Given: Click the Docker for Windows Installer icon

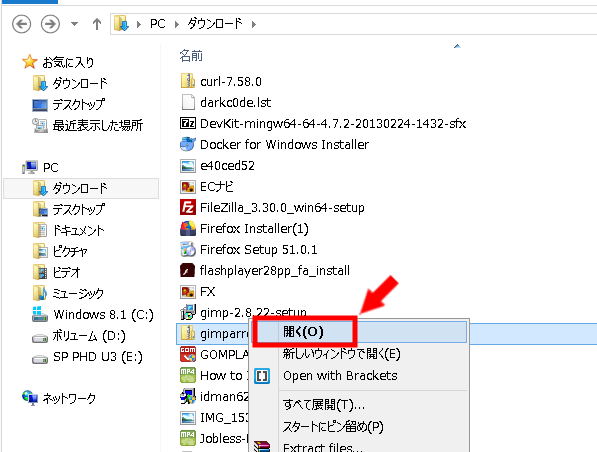Looking at the screenshot, I should (188, 144).
